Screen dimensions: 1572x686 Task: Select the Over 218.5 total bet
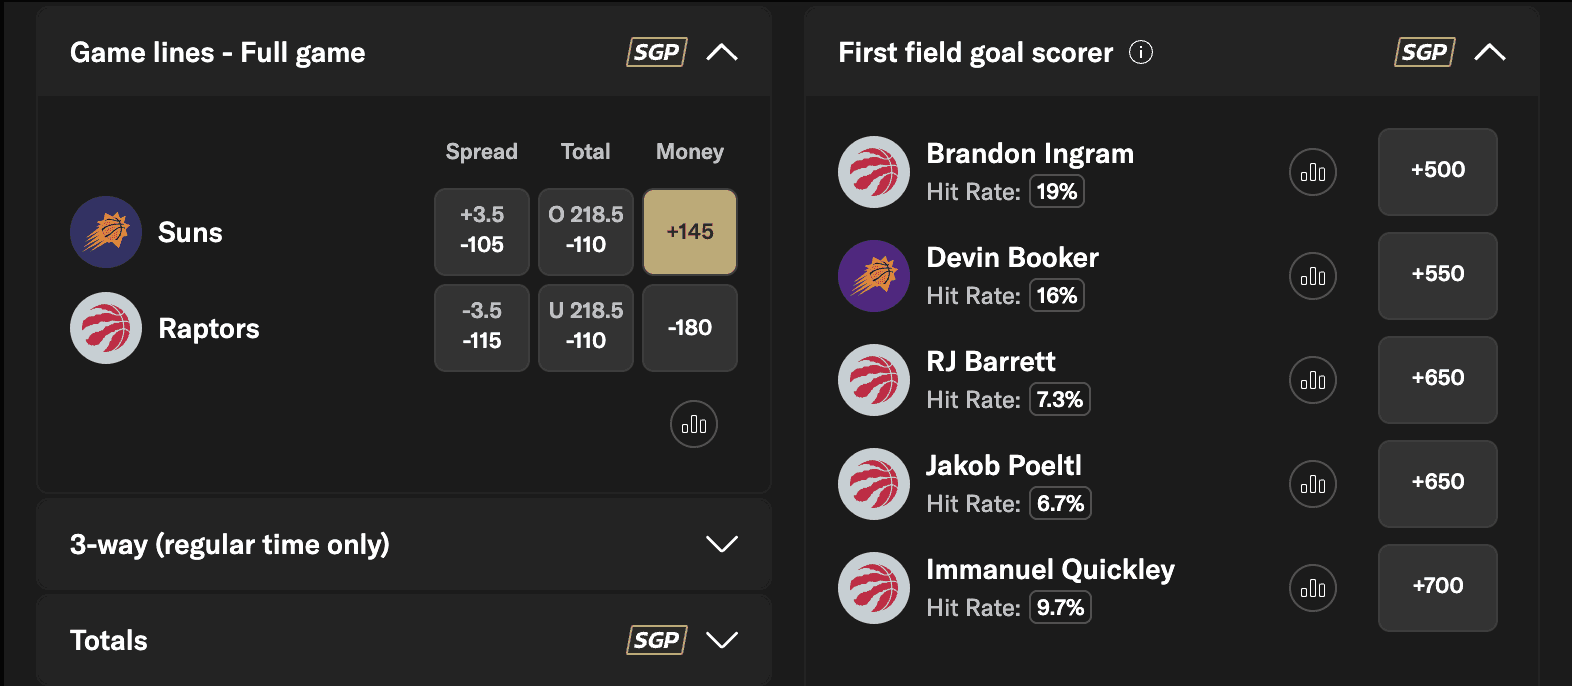pyautogui.click(x=585, y=232)
